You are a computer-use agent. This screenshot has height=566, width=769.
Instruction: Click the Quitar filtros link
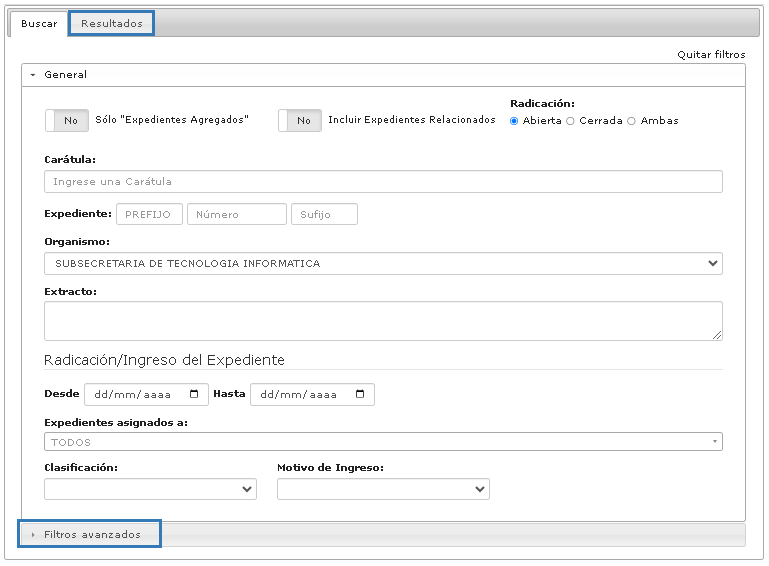(710, 55)
